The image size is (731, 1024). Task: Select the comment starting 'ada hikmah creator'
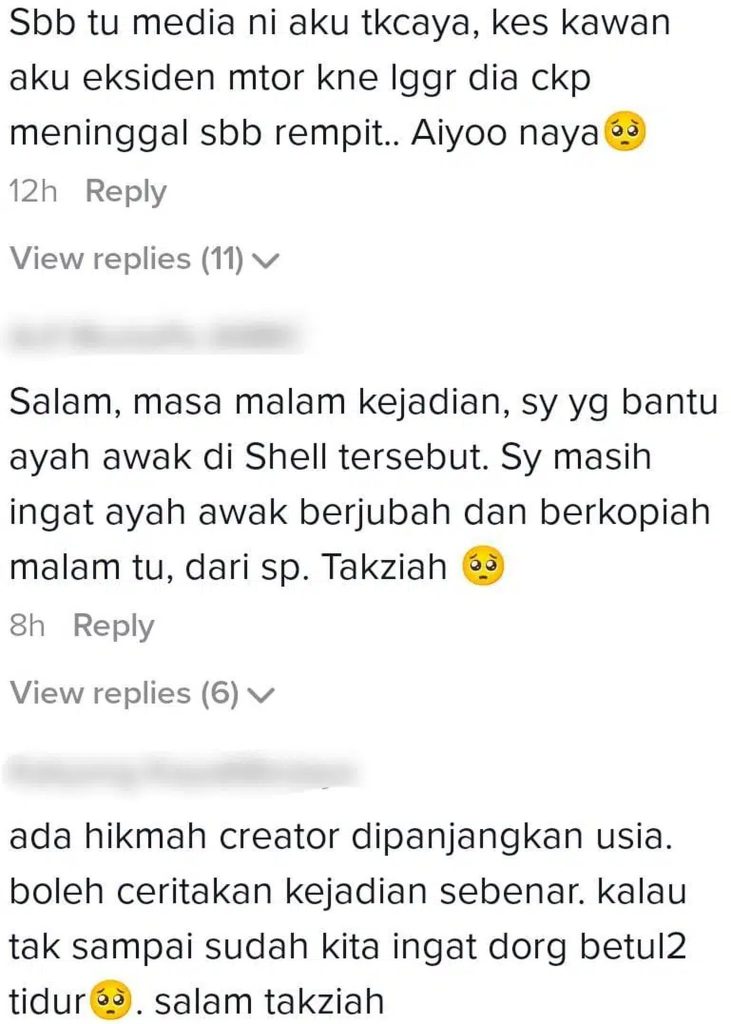[x=348, y=919]
